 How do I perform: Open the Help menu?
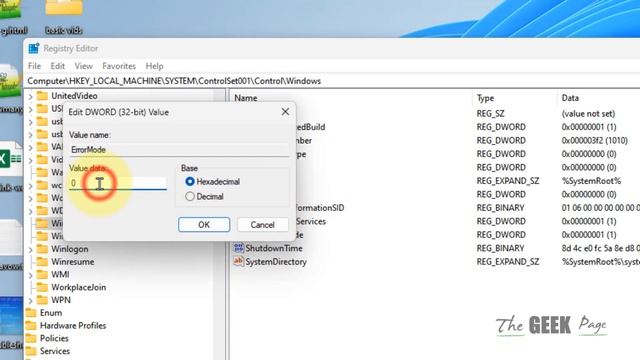tap(154, 66)
